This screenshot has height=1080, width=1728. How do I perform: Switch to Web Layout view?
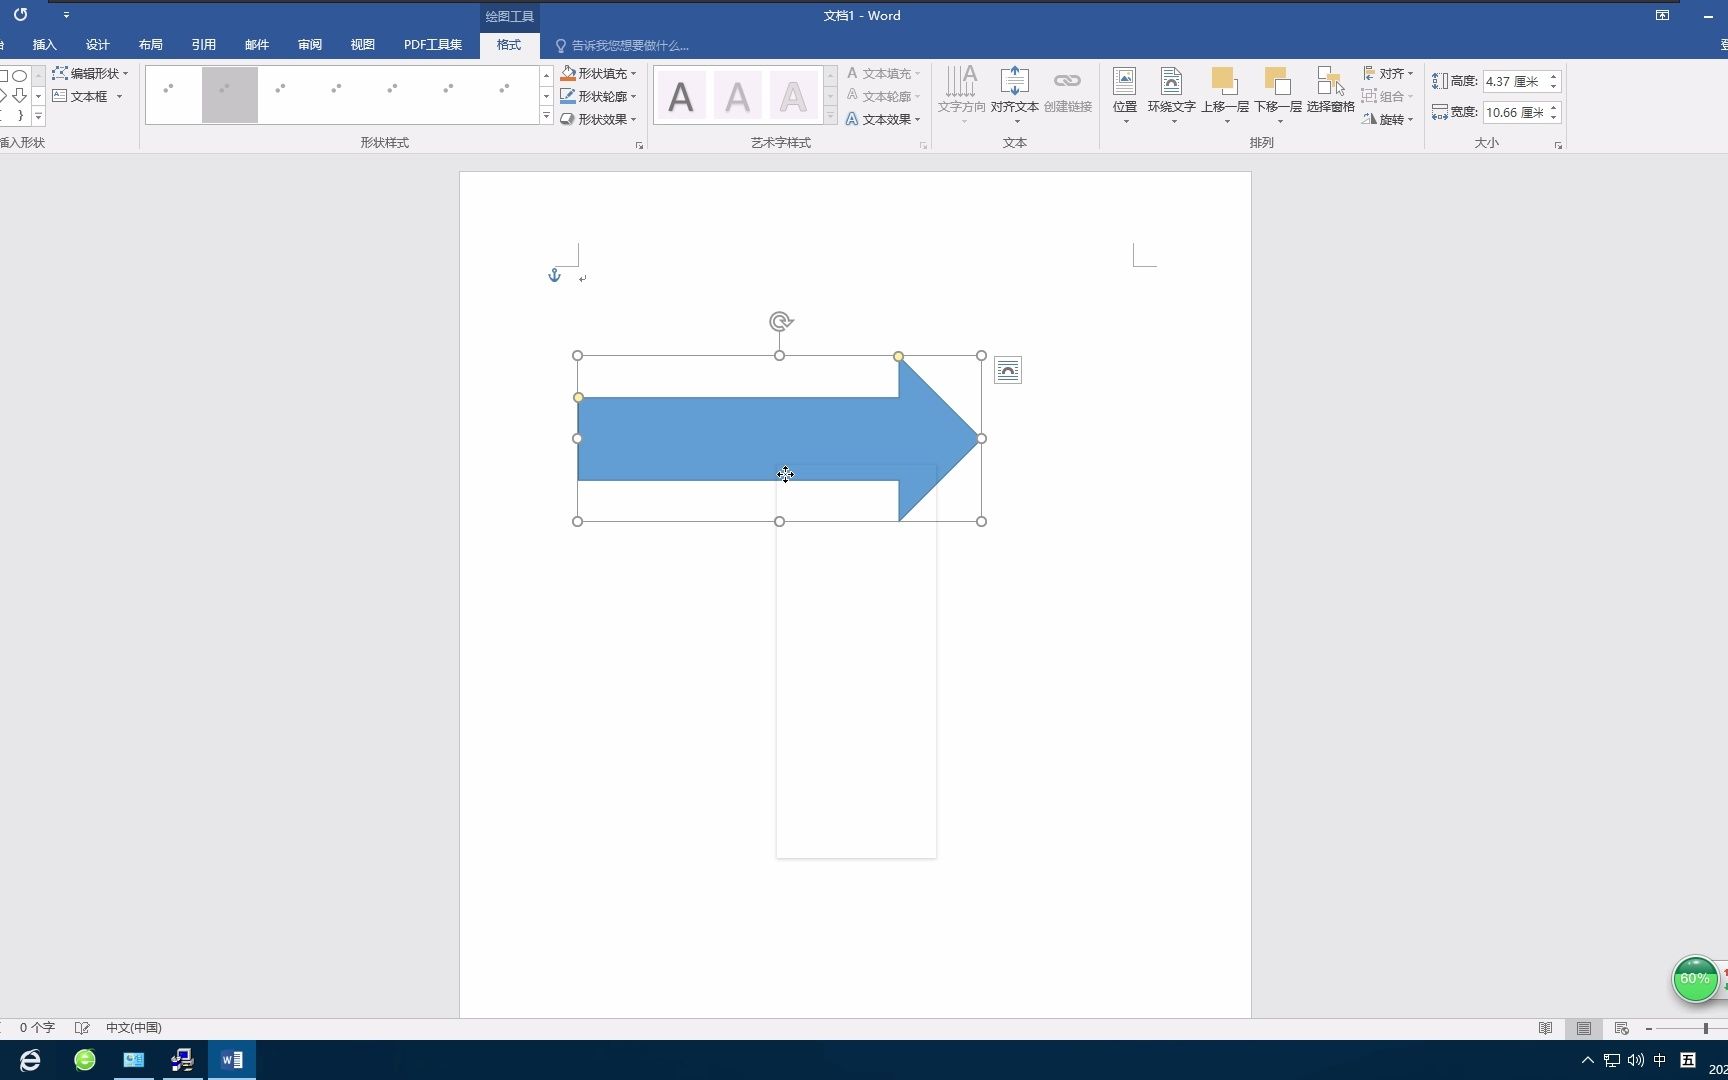click(1622, 1028)
